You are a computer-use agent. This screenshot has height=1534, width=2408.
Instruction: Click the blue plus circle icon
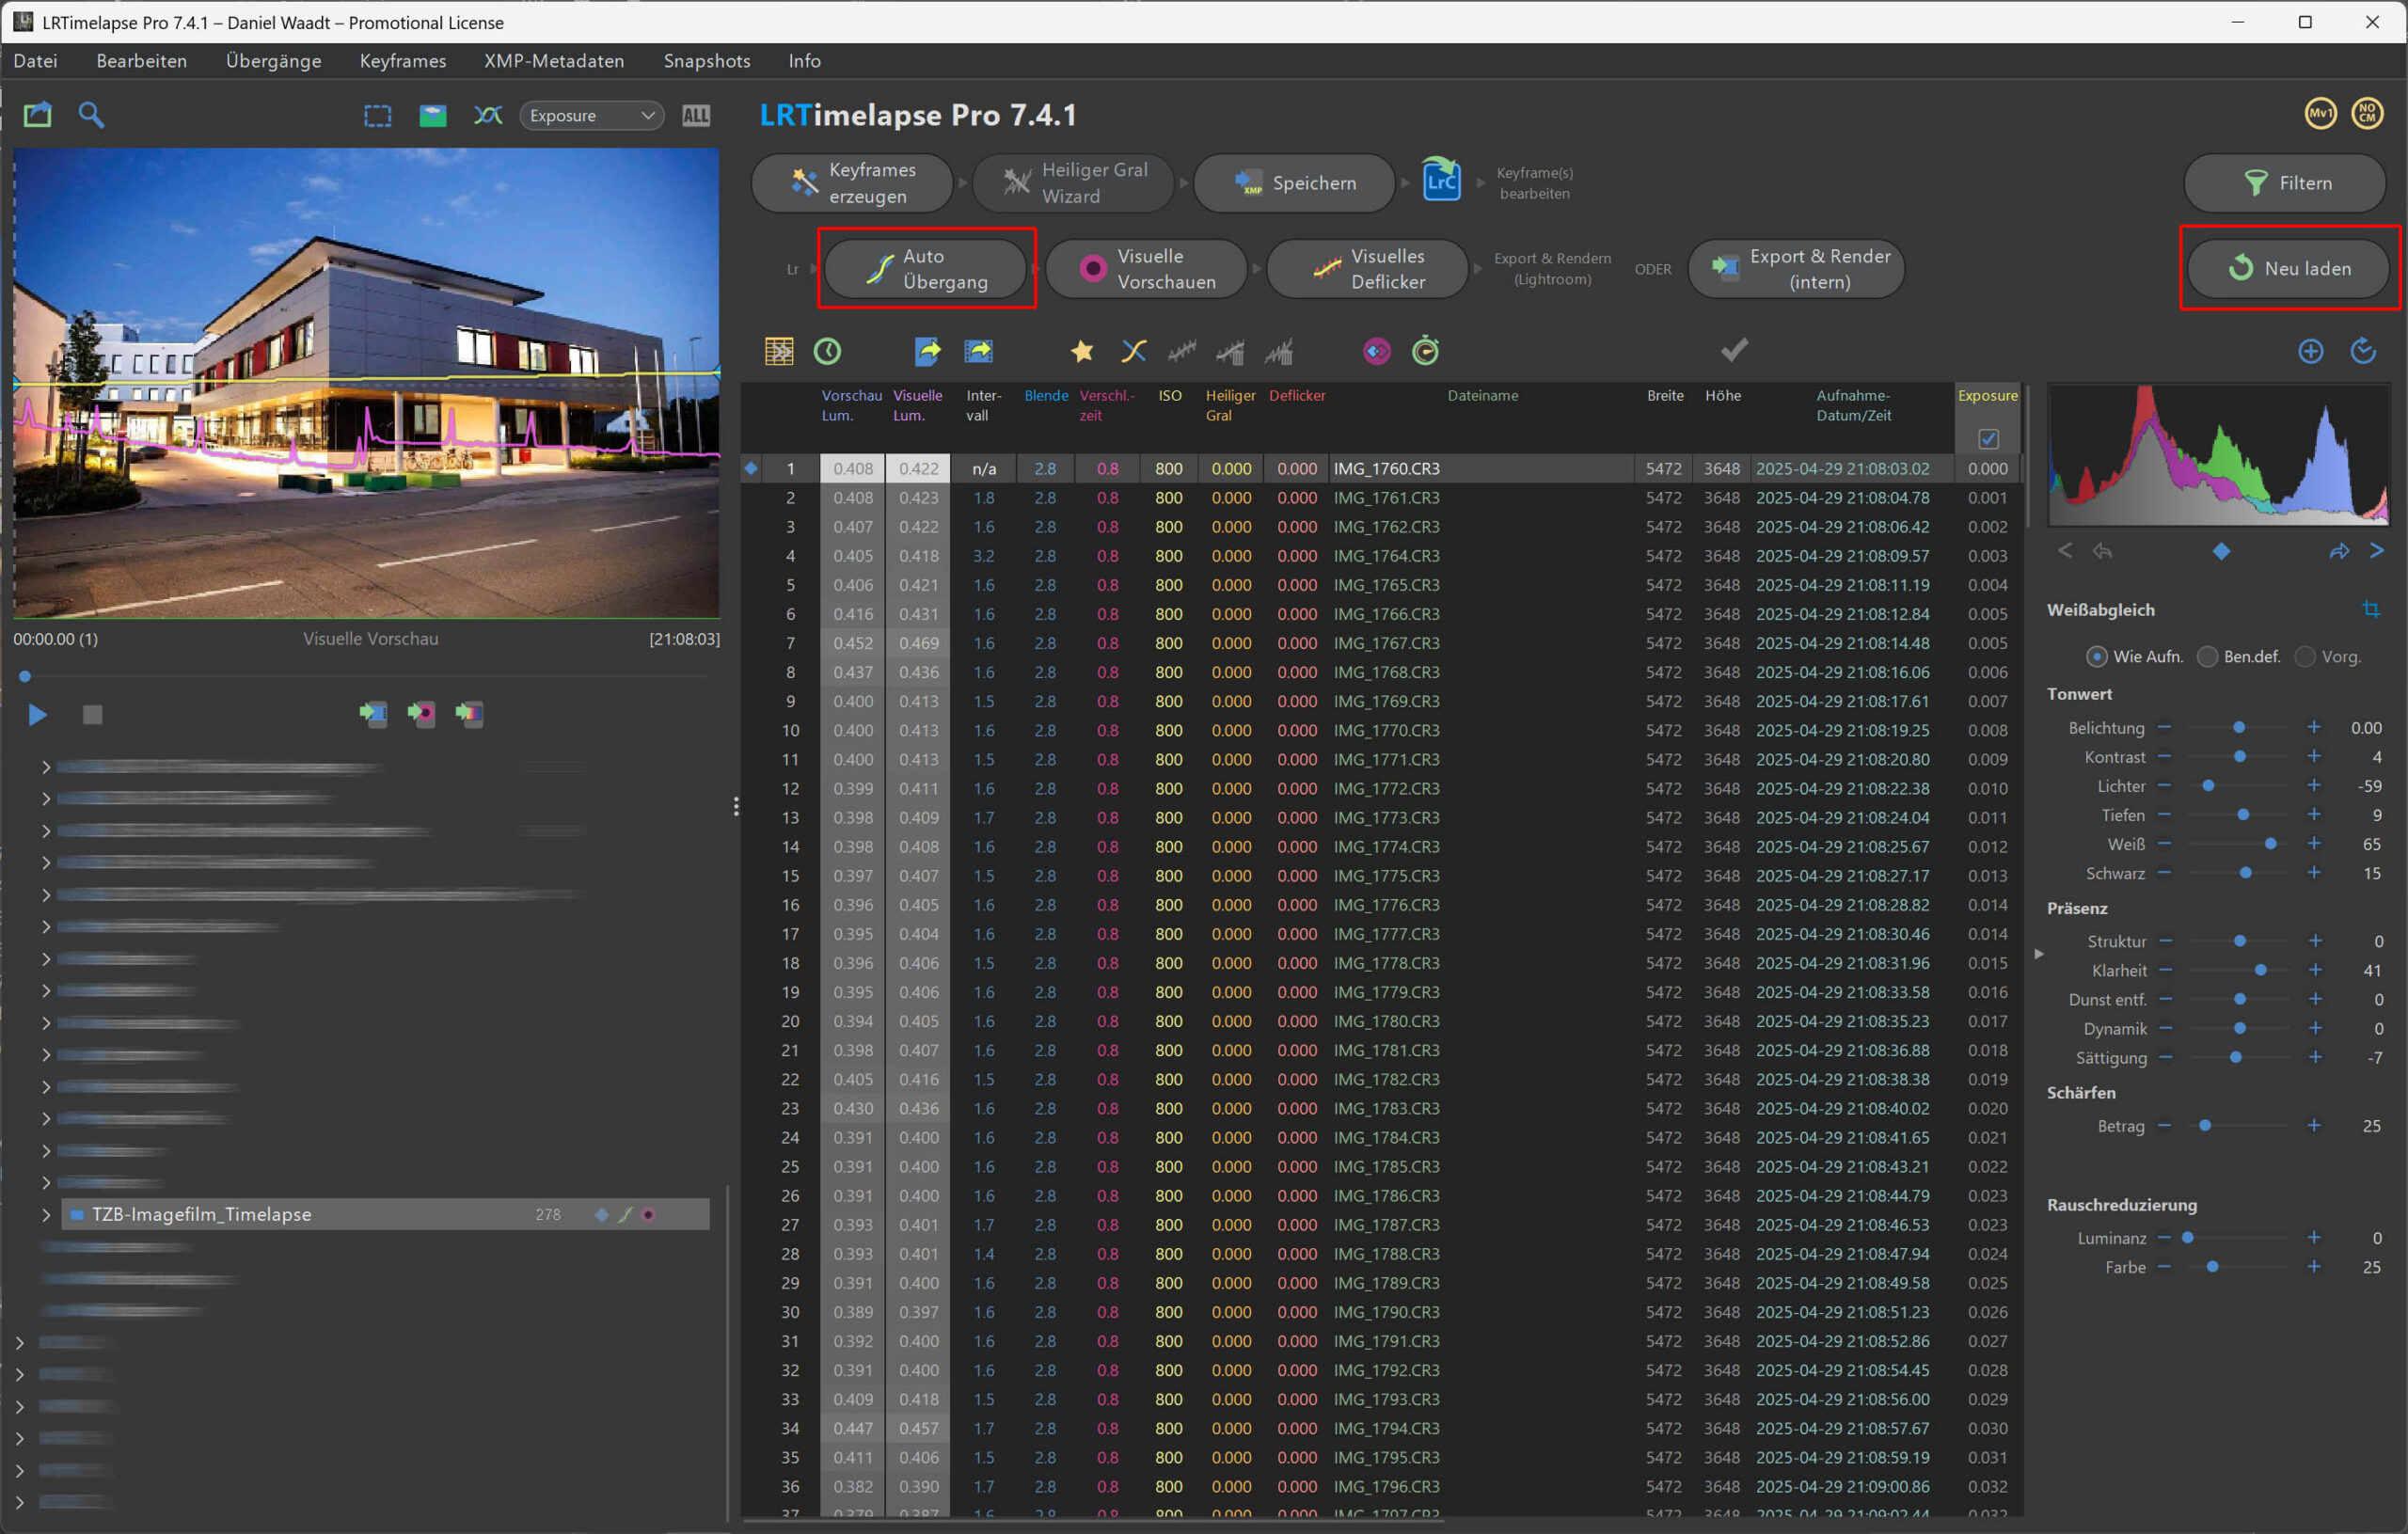(2310, 351)
